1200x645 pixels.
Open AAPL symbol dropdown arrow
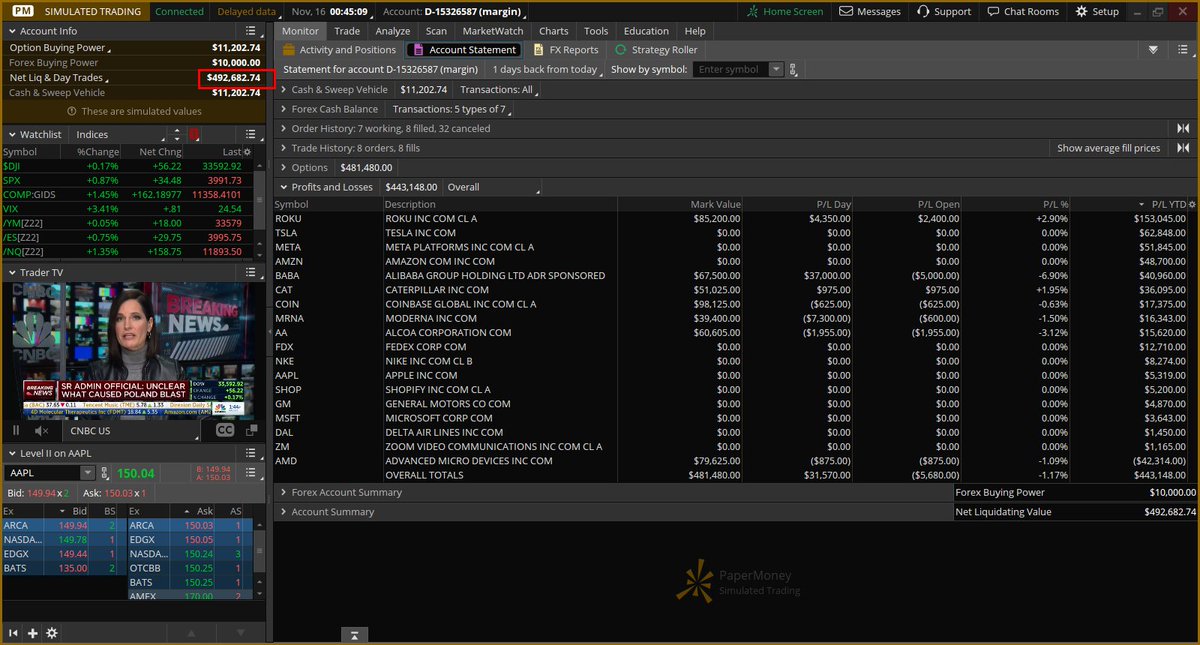tap(87, 473)
